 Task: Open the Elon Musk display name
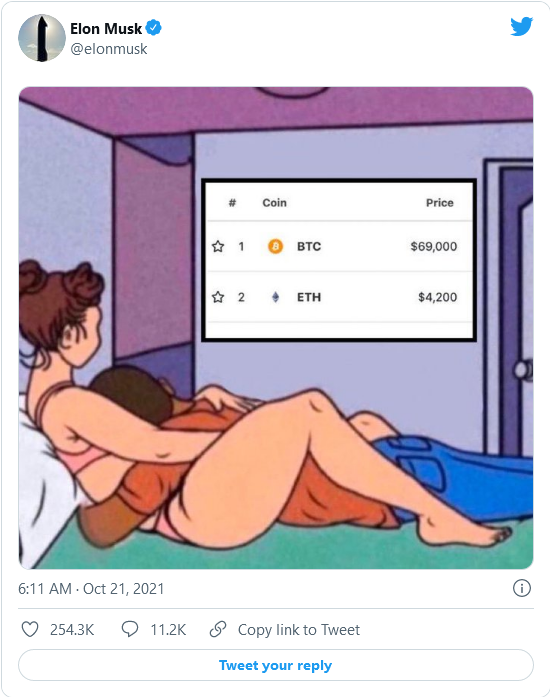click(106, 28)
